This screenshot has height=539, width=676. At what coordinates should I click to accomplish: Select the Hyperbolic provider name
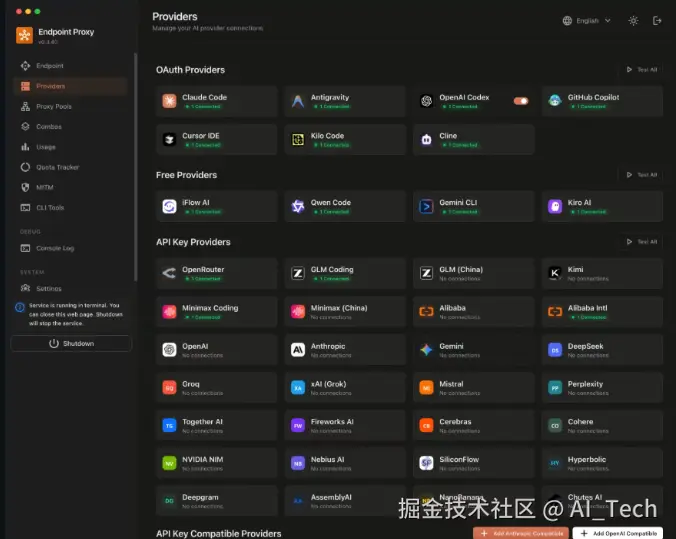click(586, 459)
